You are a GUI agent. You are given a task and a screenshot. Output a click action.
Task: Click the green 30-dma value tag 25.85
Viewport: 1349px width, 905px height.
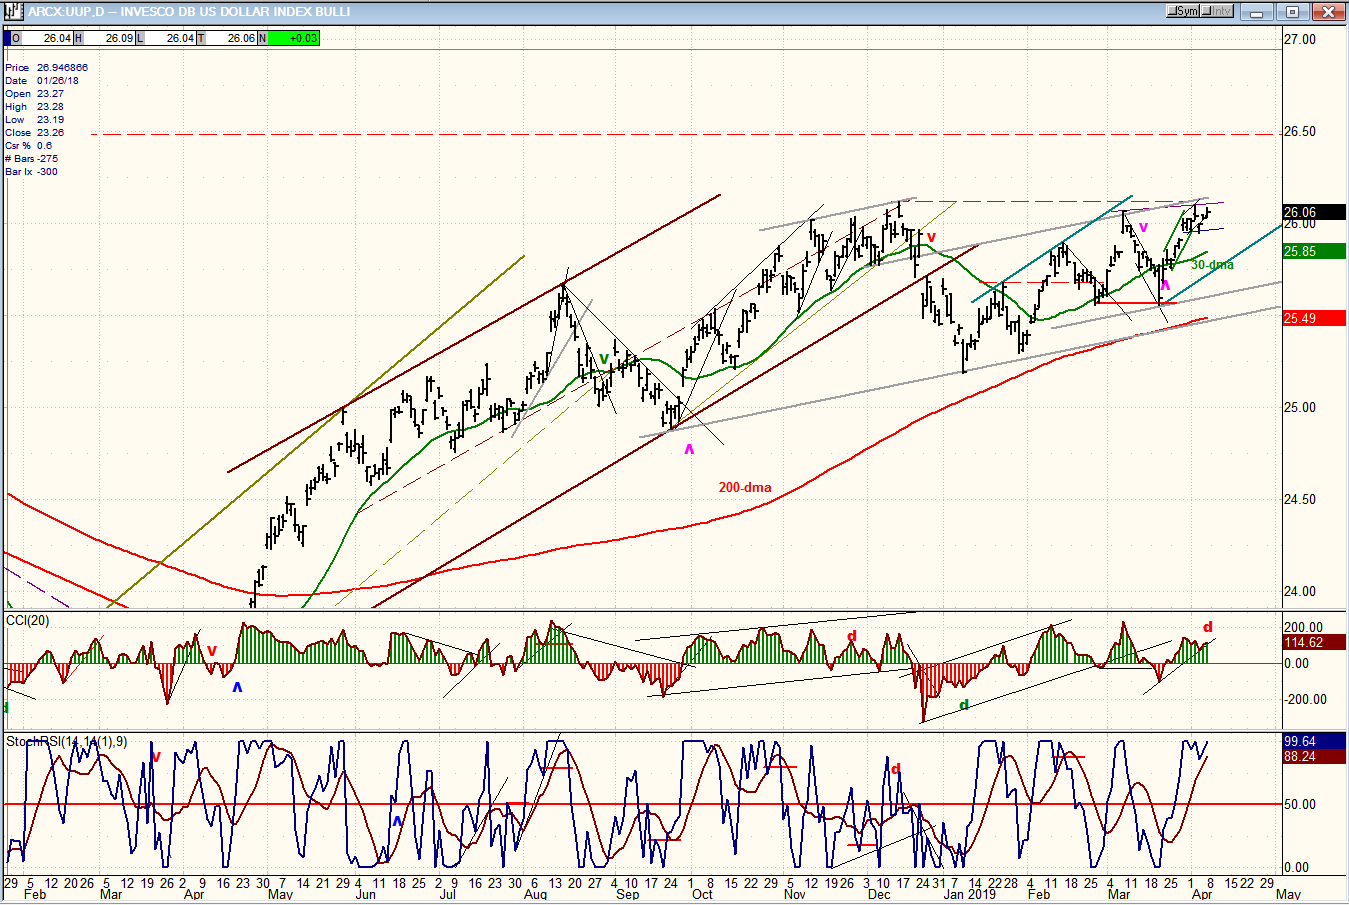click(1314, 251)
